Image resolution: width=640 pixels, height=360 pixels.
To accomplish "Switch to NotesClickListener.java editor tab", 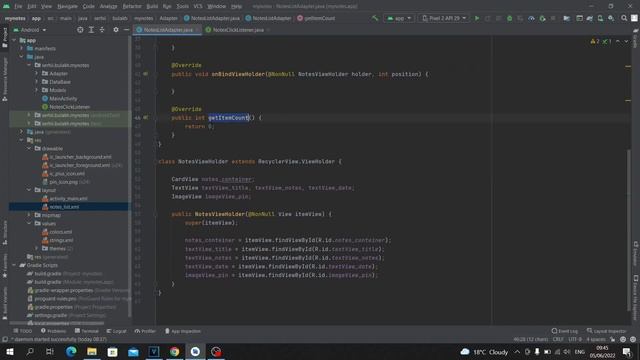I will (238, 30).
